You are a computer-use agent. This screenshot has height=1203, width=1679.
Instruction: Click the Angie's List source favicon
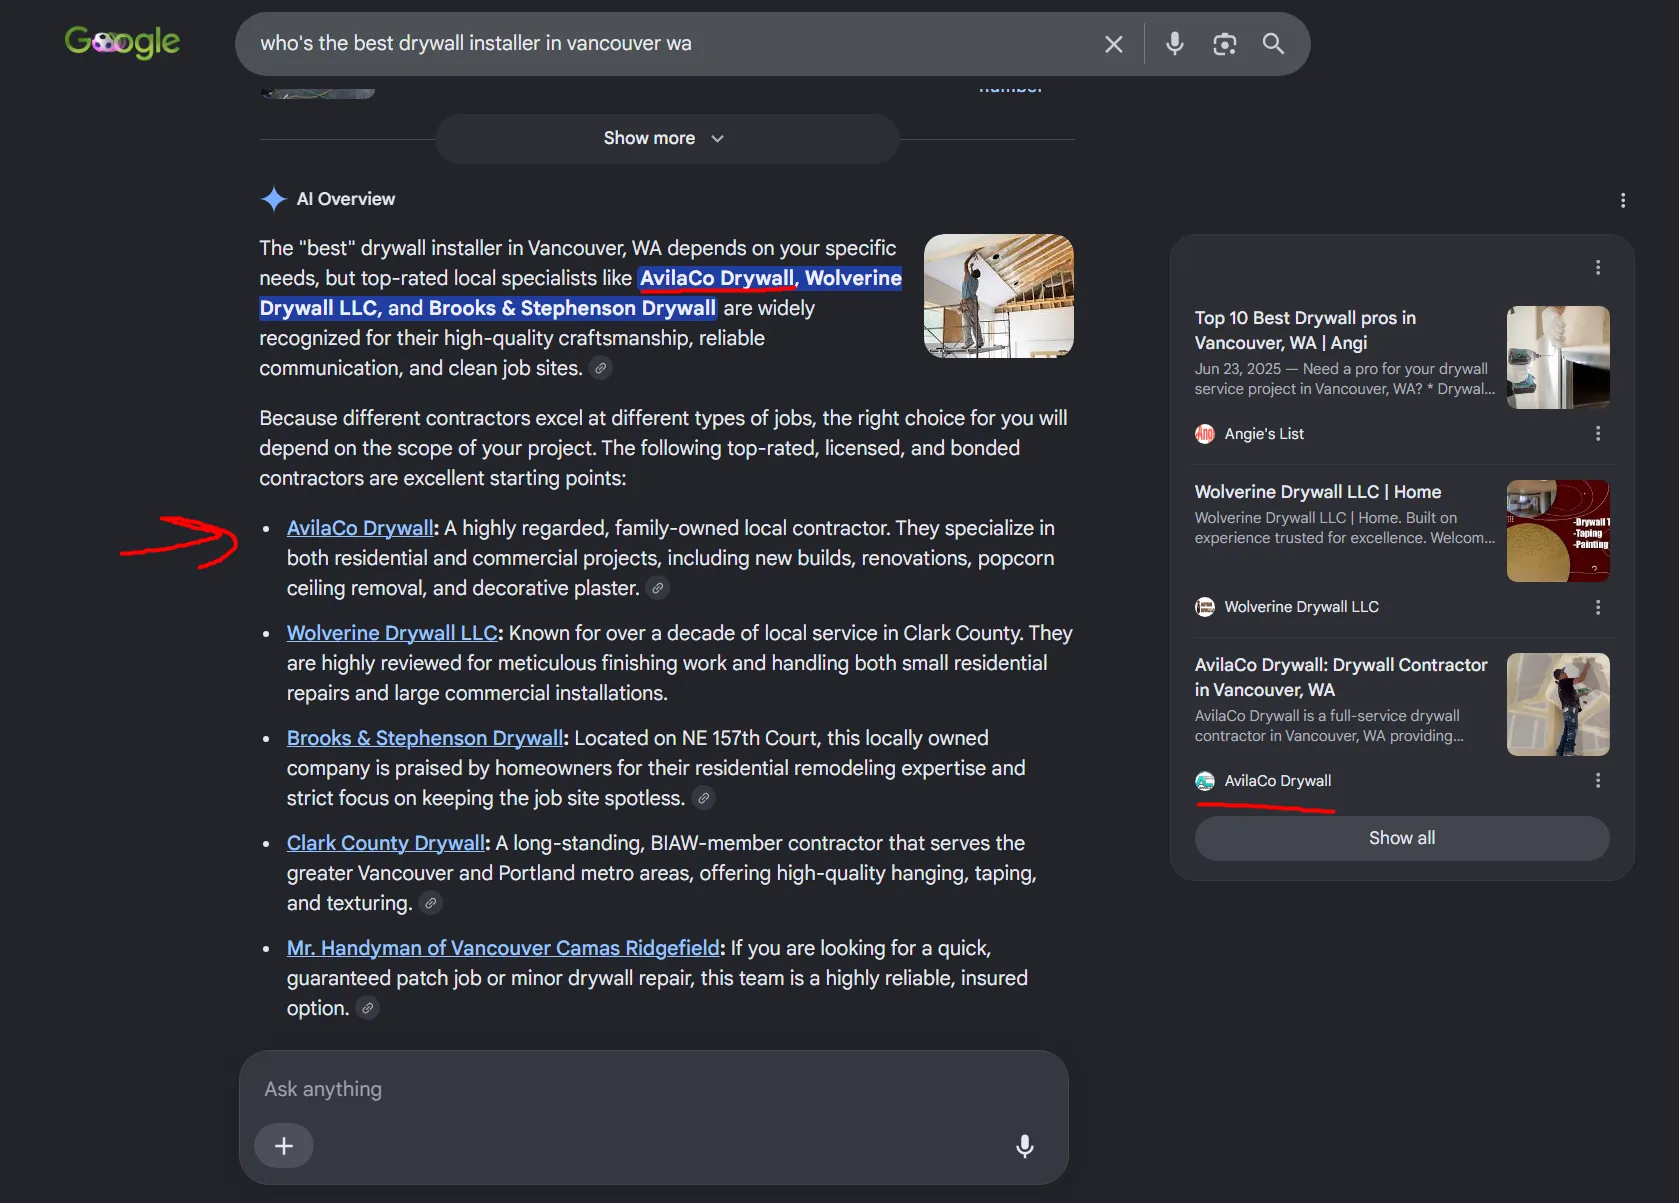click(1205, 434)
